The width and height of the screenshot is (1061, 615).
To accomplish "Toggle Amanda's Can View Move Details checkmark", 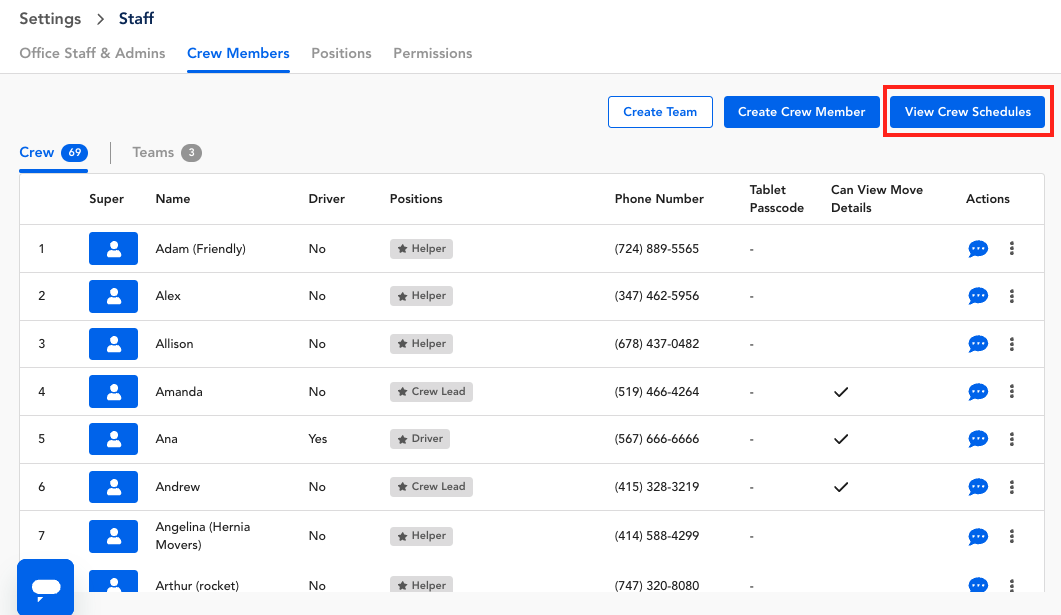I will (x=841, y=392).
